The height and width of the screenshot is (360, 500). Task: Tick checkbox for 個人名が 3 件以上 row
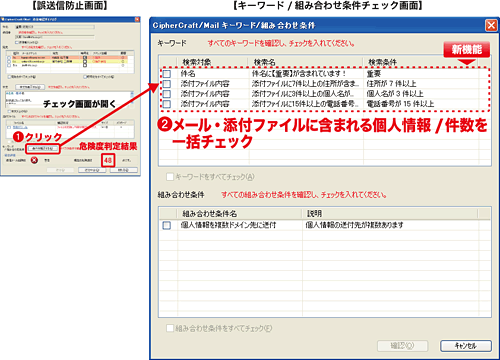(x=167, y=94)
